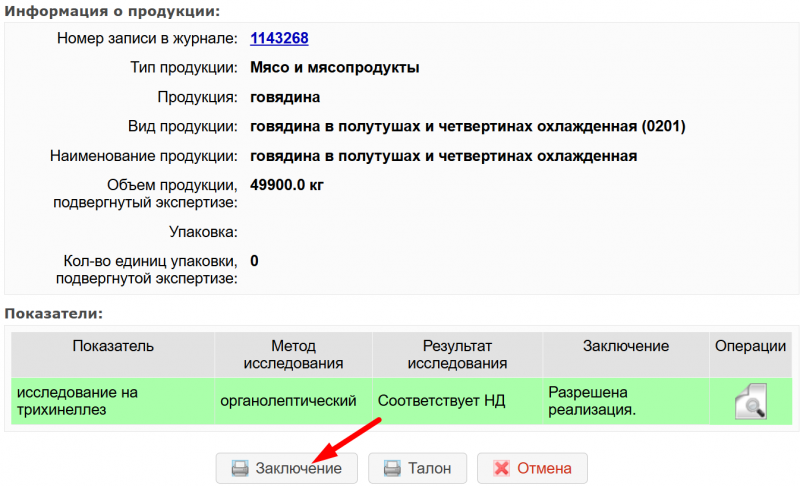
Task: Click the органолептический method cell
Action: pyautogui.click(x=288, y=401)
